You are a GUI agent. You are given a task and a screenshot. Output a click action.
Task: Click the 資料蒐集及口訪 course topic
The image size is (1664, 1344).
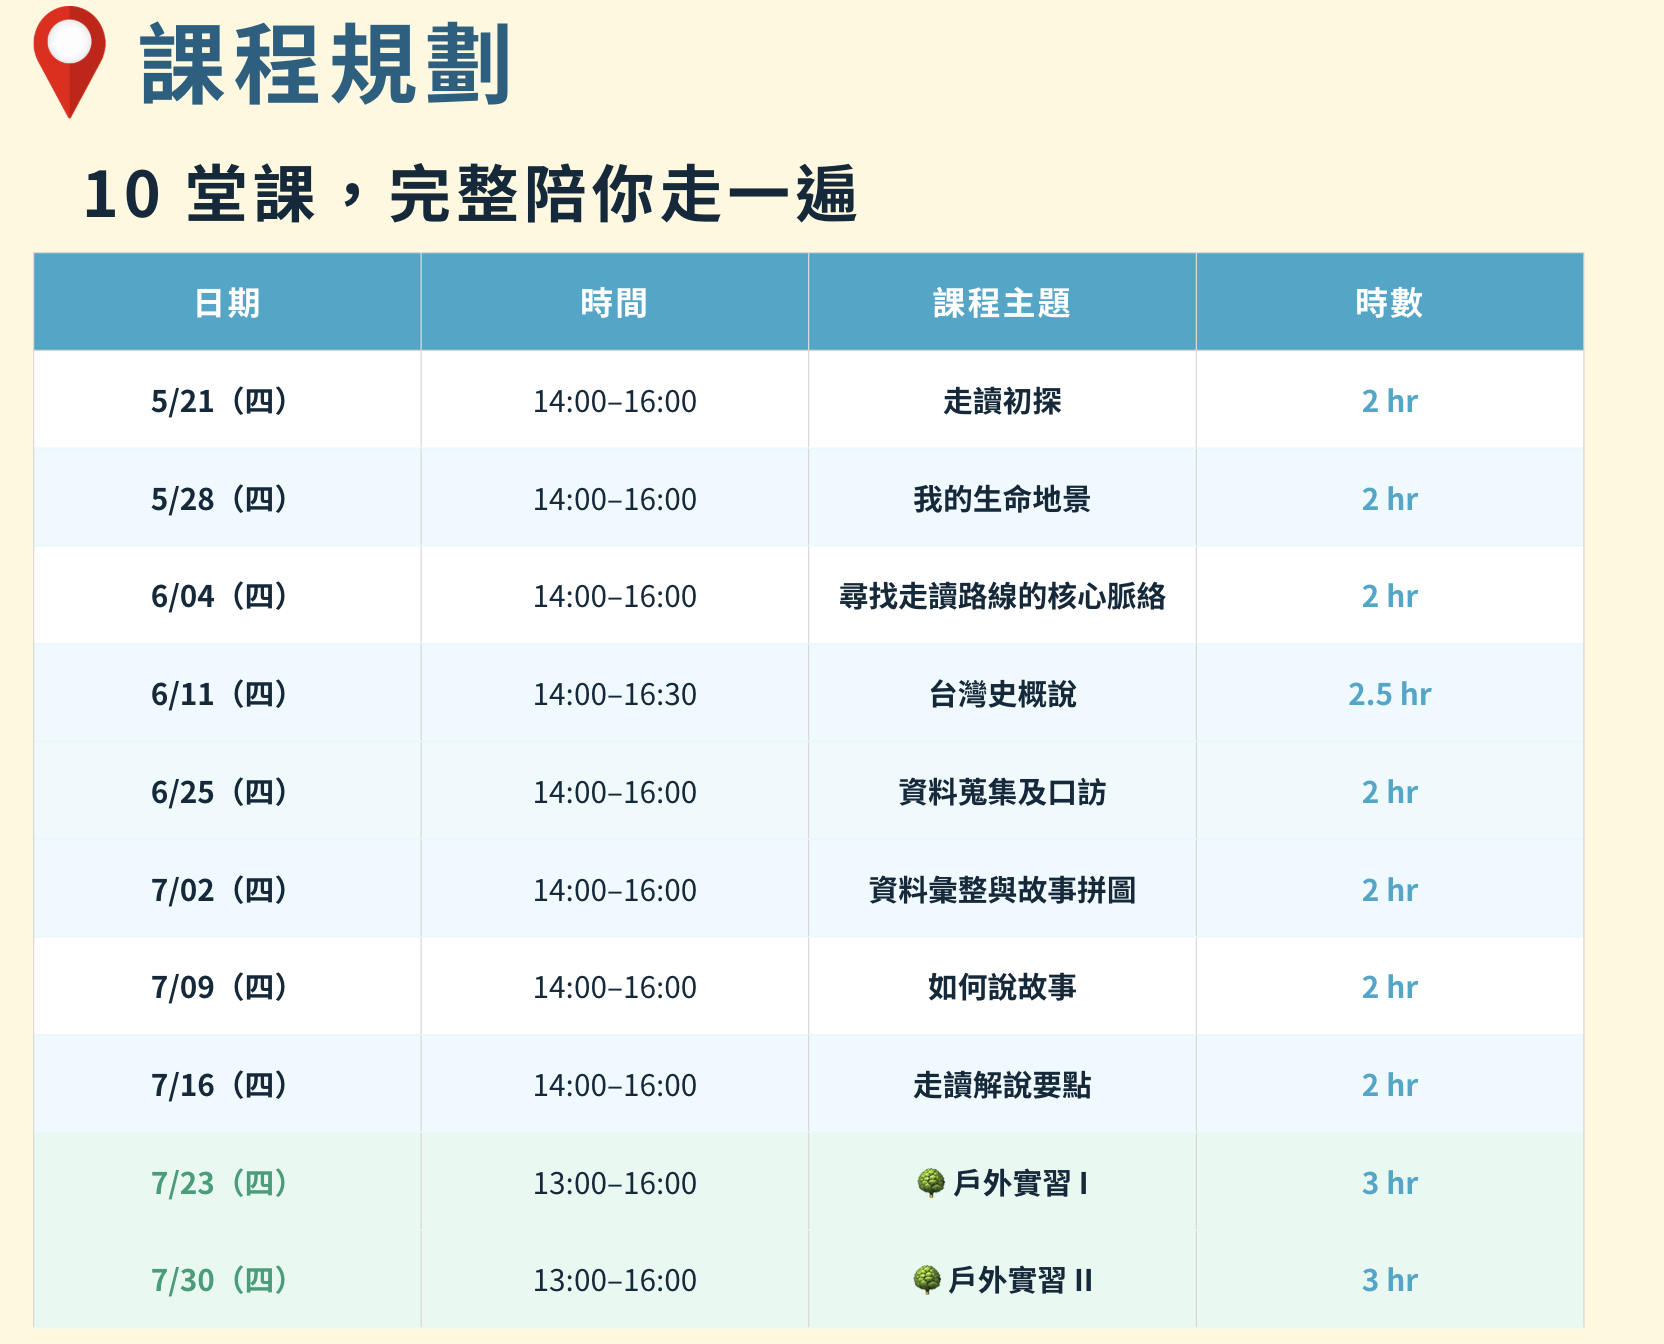[x=1002, y=792]
